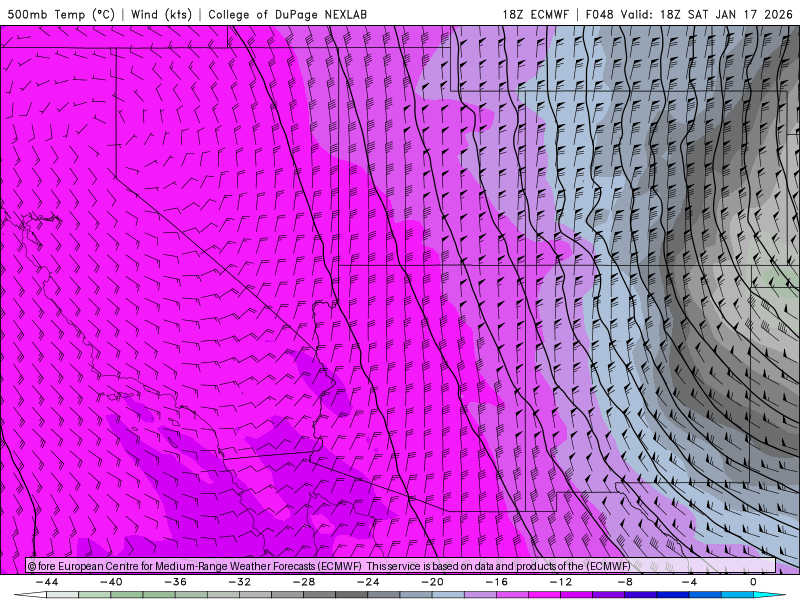
Task: Click the "F048" forecast hour label
Action: tap(599, 14)
